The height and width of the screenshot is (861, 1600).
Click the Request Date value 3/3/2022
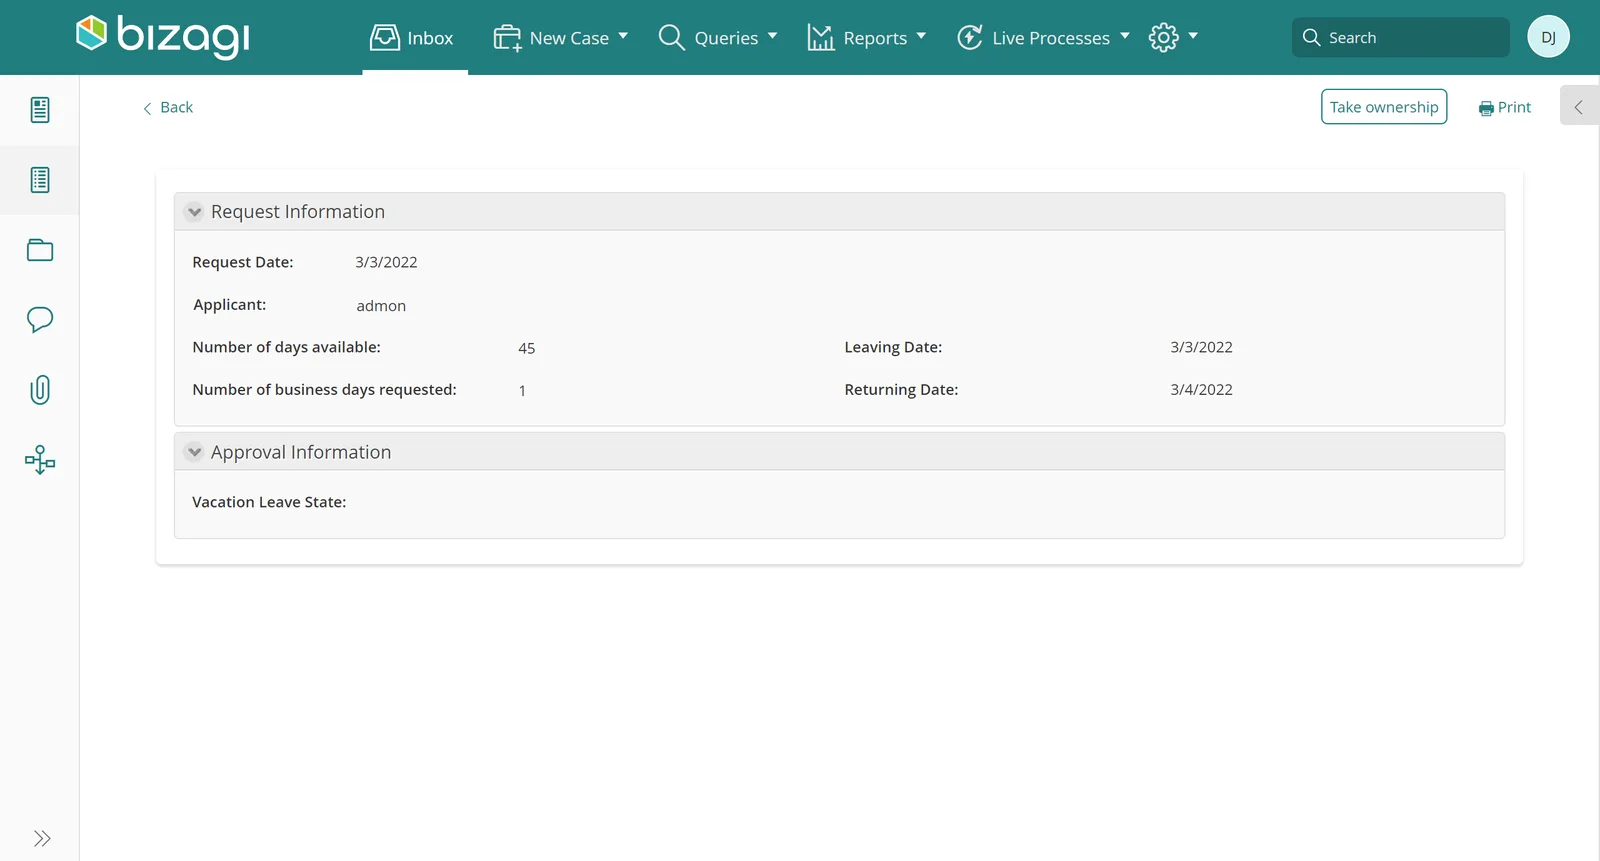pos(386,262)
